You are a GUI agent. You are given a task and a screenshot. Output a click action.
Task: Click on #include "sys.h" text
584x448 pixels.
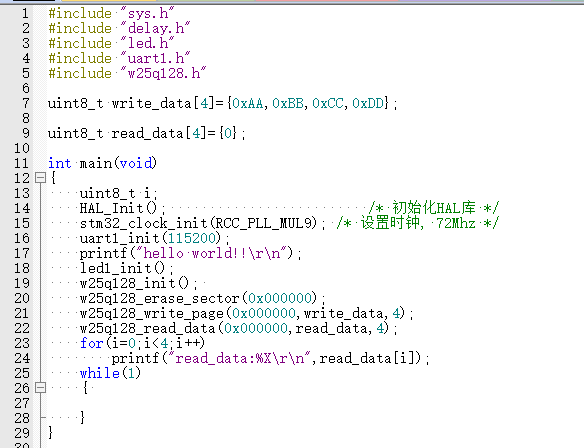(111, 13)
